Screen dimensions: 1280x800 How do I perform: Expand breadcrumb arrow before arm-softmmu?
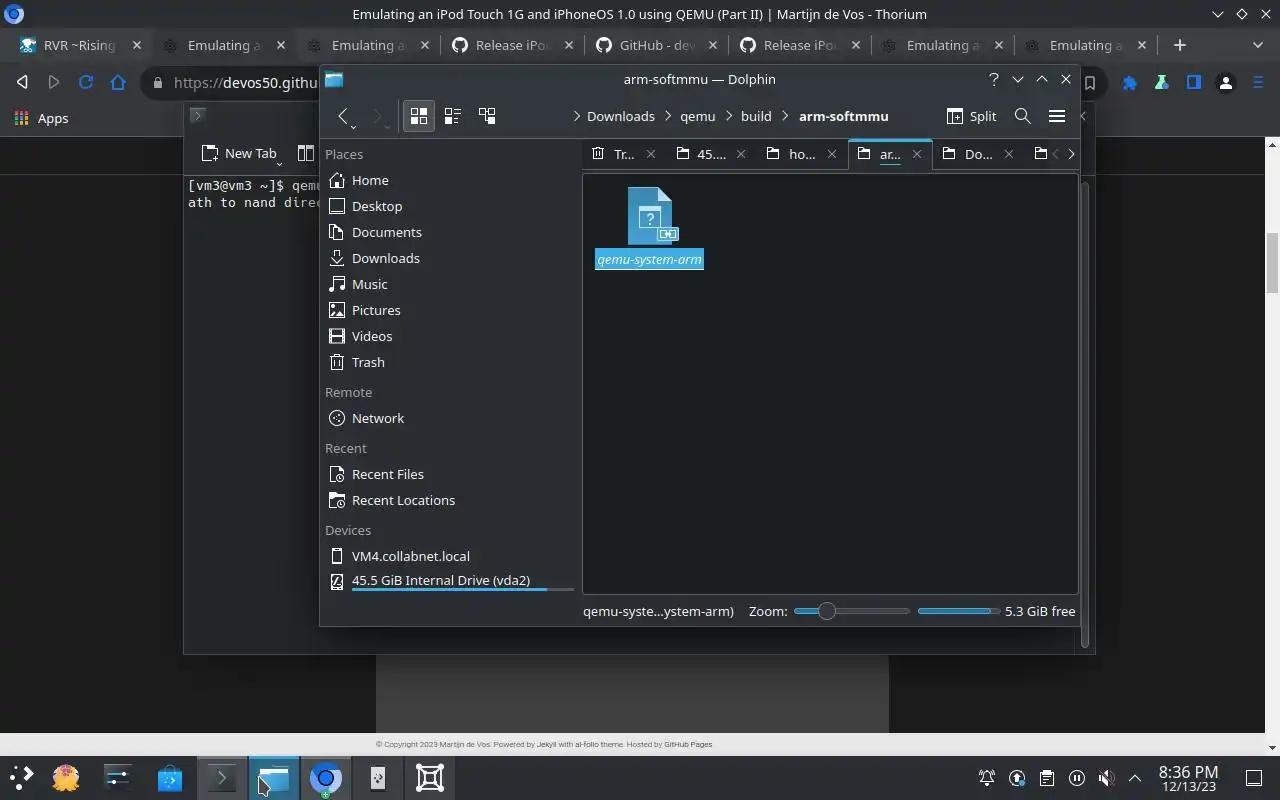[785, 116]
